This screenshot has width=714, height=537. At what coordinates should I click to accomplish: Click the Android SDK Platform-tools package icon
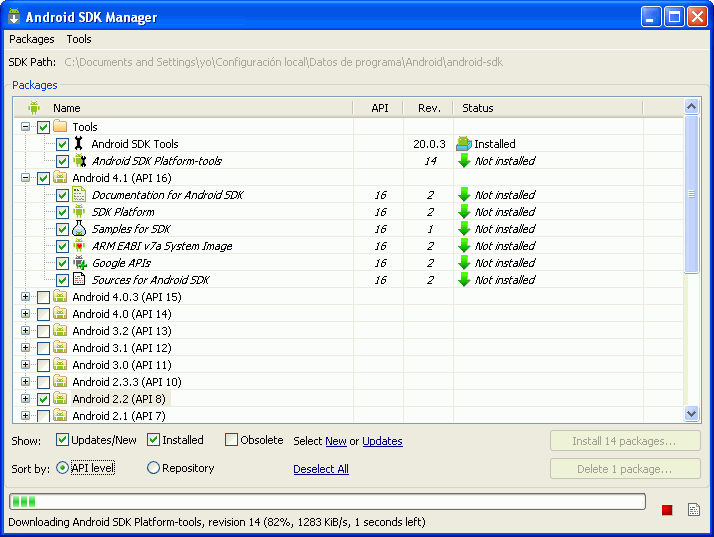[80, 160]
